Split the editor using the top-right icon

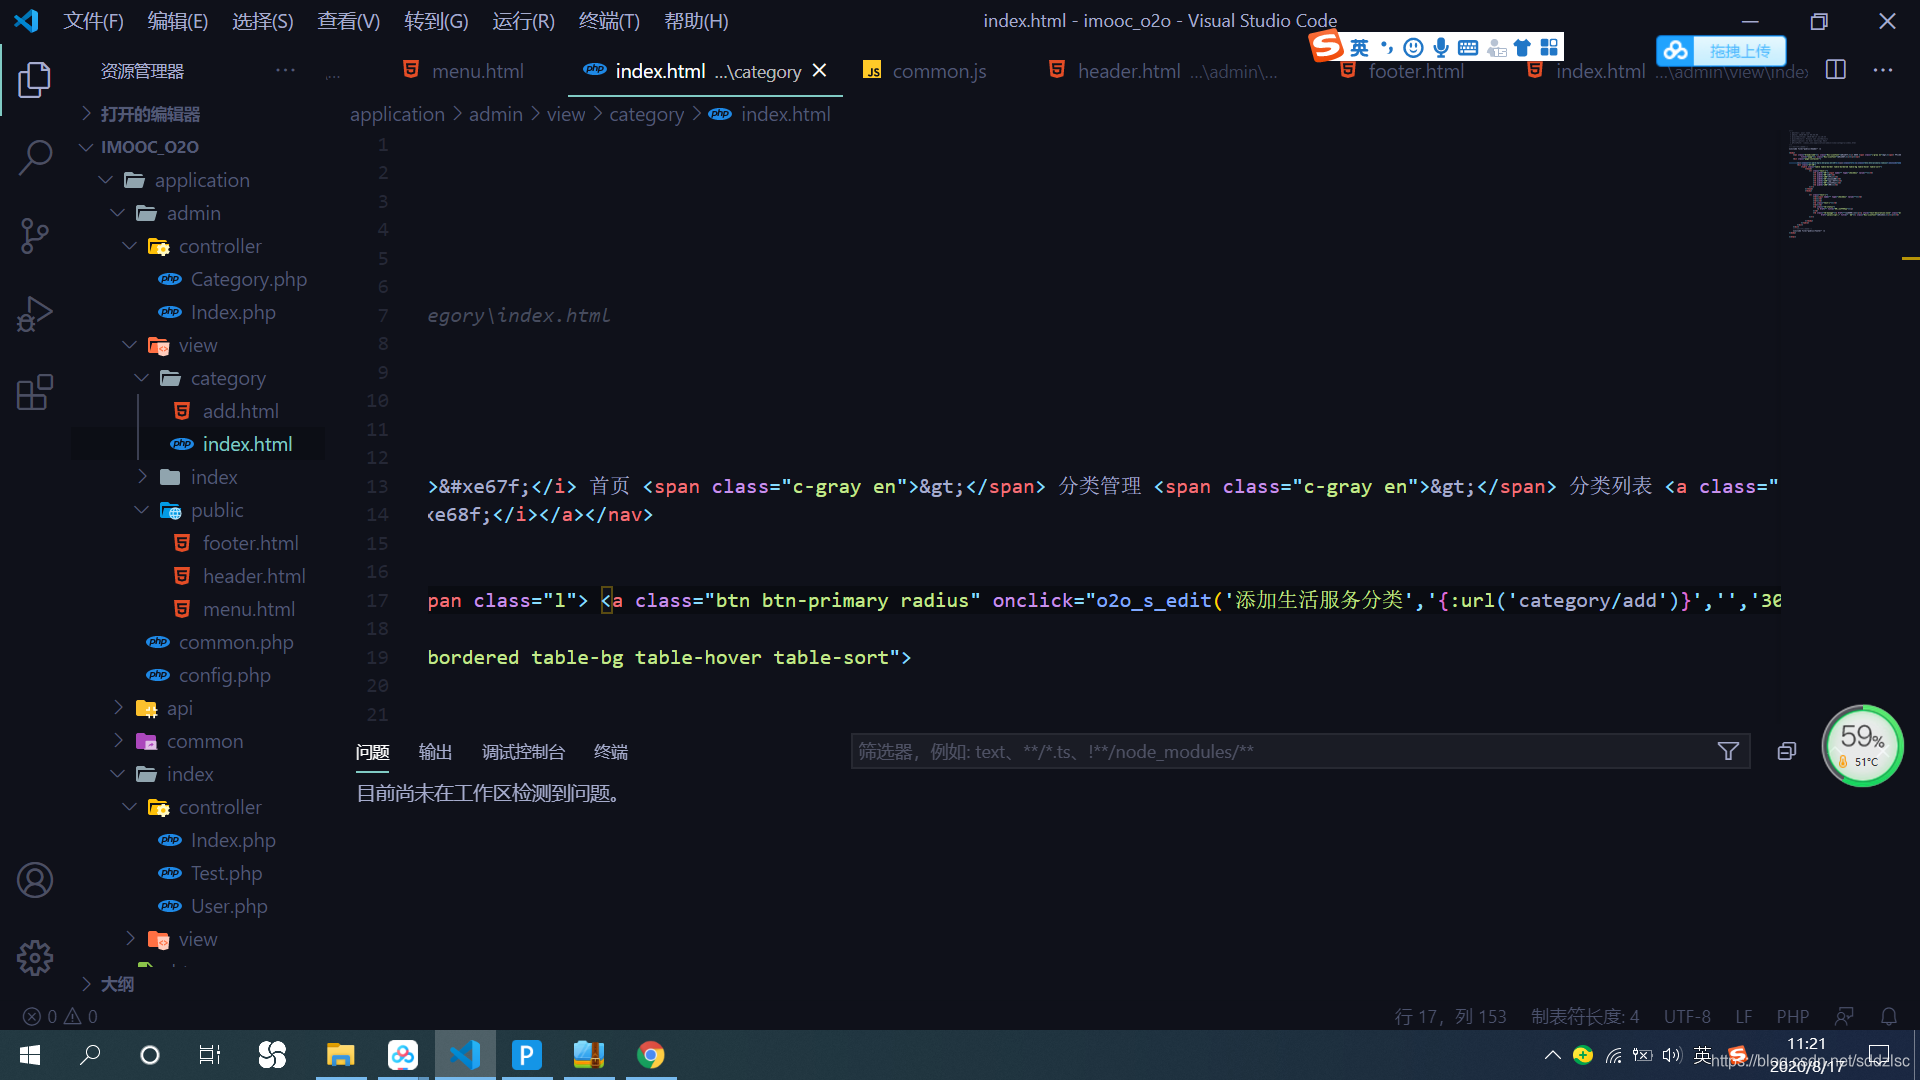coord(1836,70)
